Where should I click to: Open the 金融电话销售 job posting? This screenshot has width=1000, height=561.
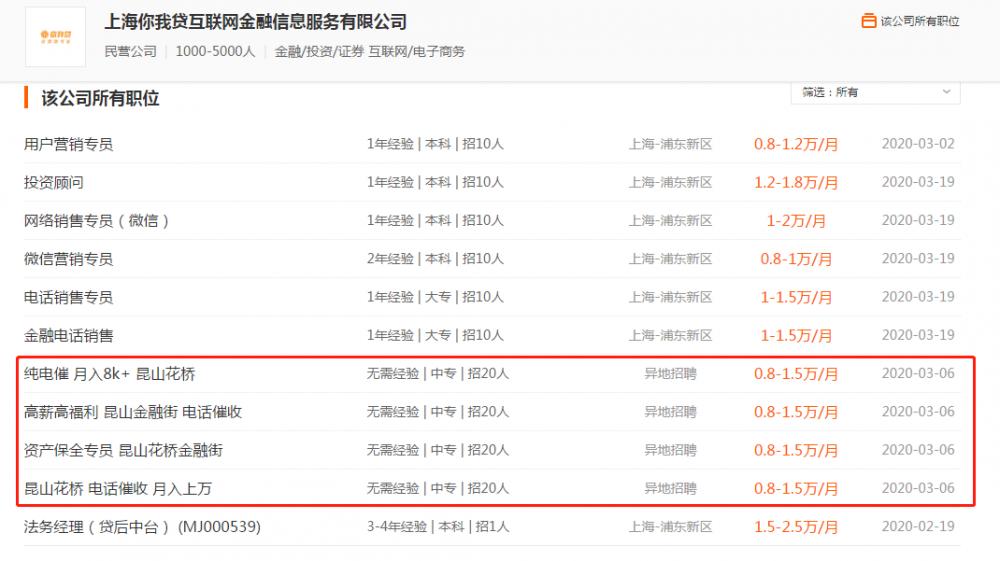(x=68, y=335)
